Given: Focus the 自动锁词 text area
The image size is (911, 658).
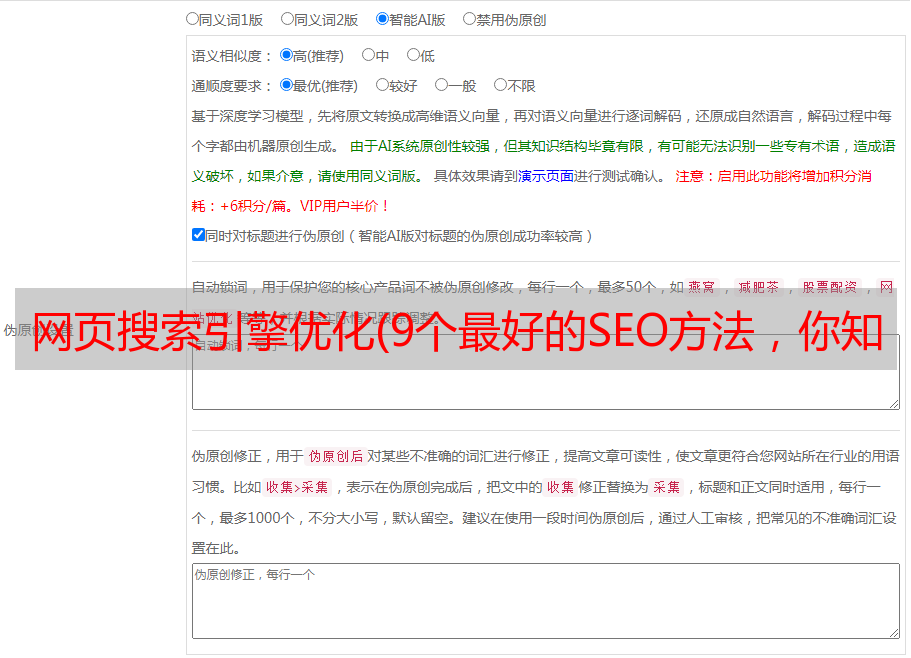Looking at the screenshot, I should pyautogui.click(x=546, y=372).
